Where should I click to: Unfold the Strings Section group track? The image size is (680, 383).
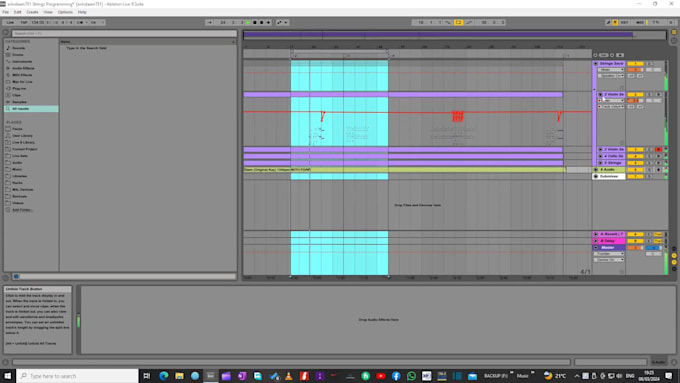[595, 64]
